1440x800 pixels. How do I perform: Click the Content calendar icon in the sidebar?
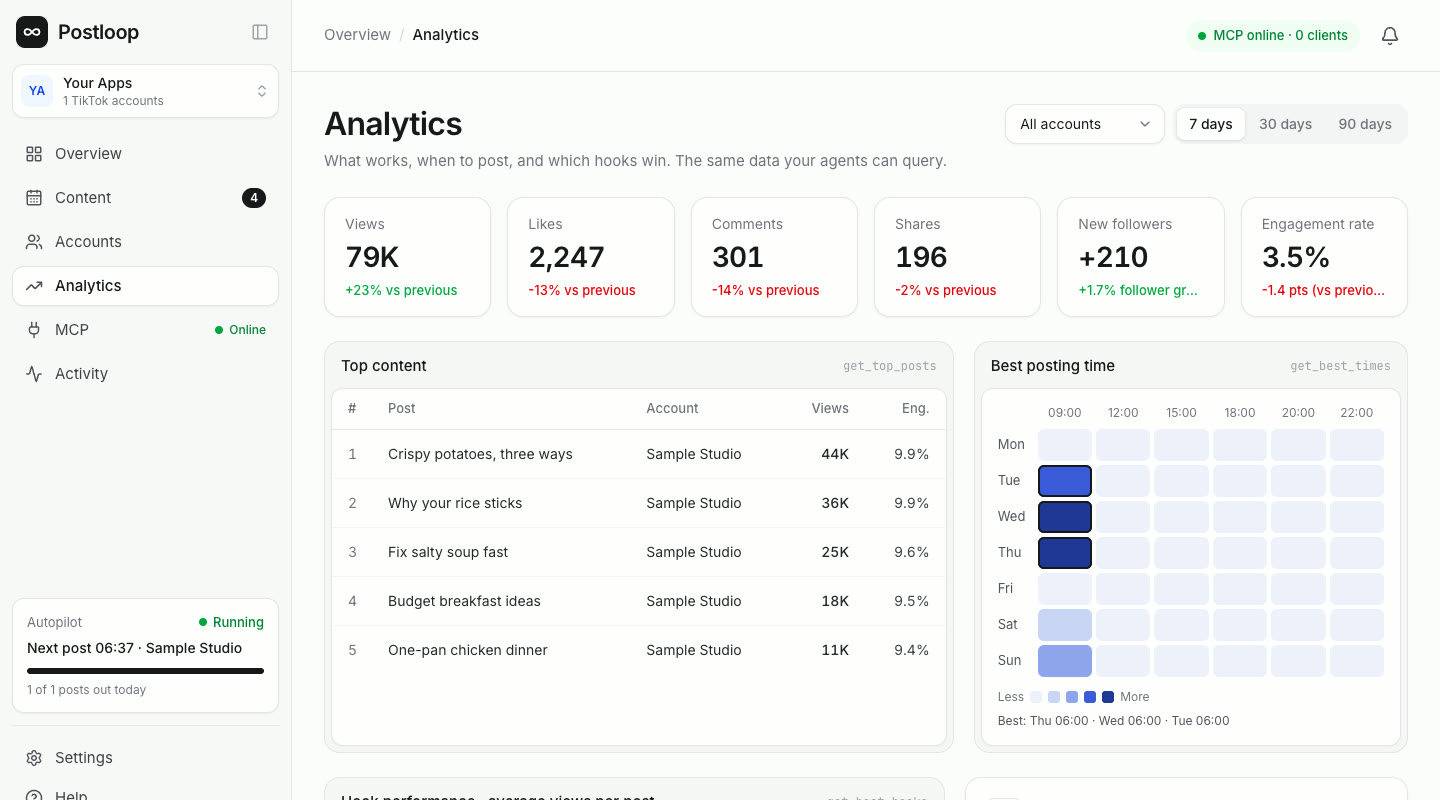[x=34, y=197]
